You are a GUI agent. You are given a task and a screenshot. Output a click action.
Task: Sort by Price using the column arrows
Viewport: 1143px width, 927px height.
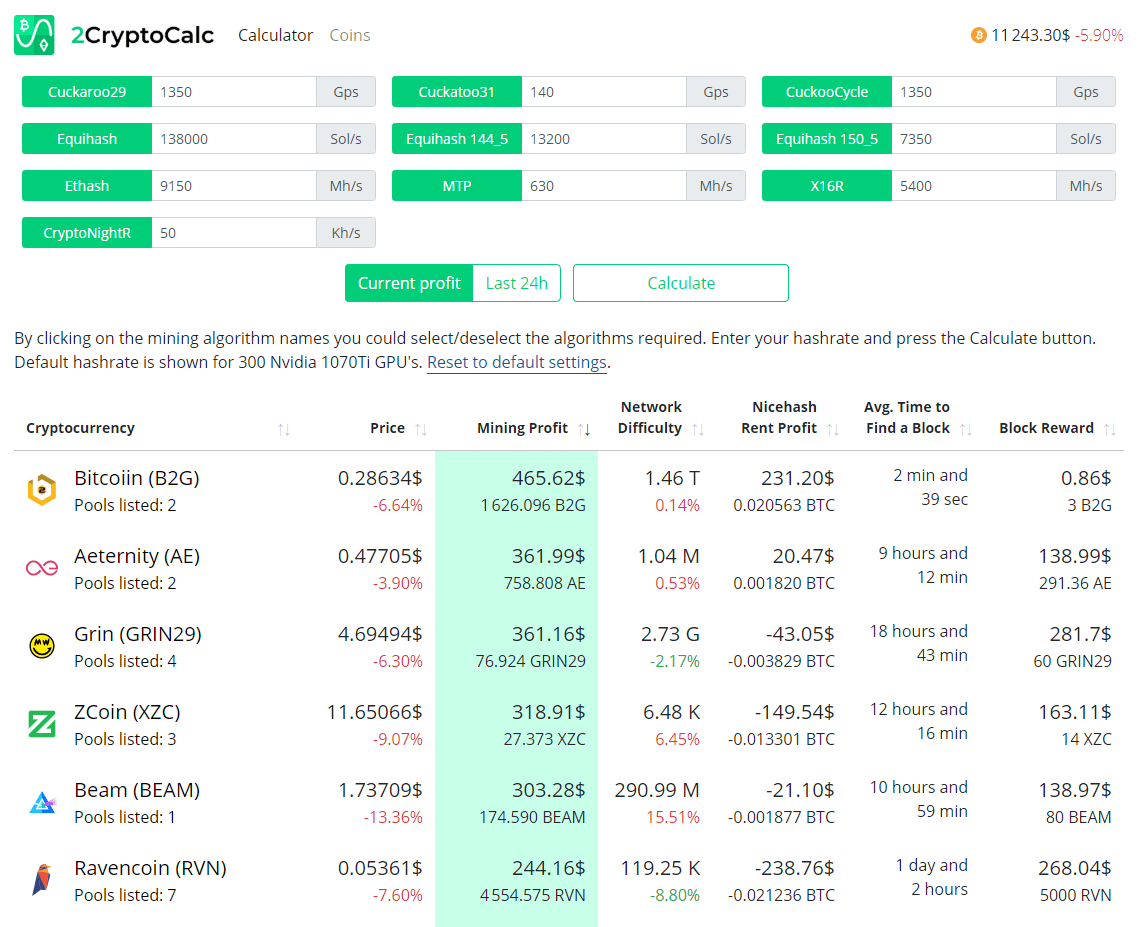coord(421,429)
